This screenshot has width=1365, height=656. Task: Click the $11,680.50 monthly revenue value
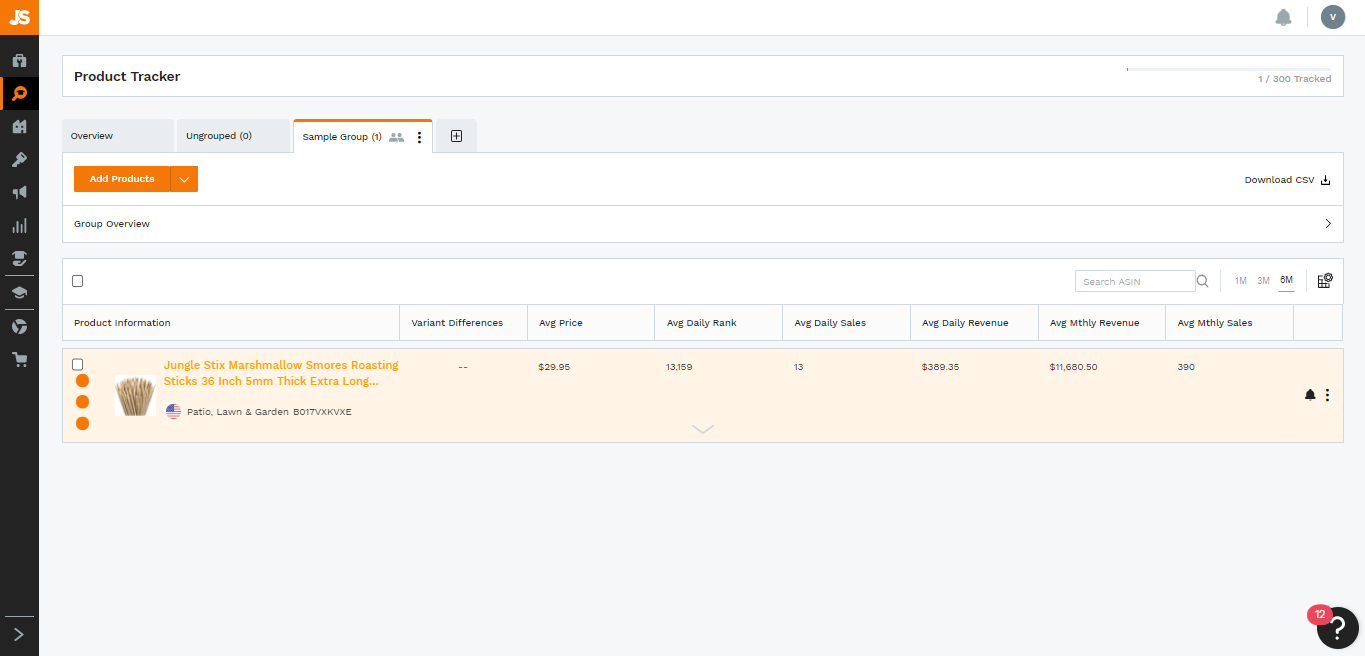(1073, 367)
